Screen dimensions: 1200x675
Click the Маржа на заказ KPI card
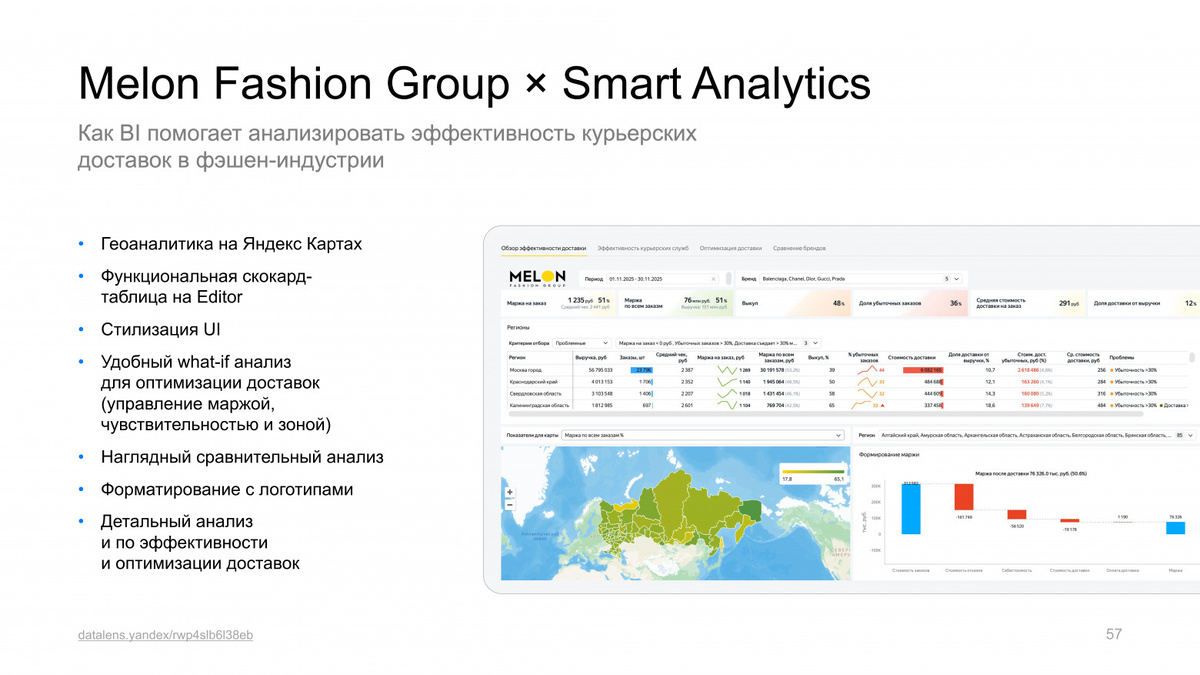point(558,301)
